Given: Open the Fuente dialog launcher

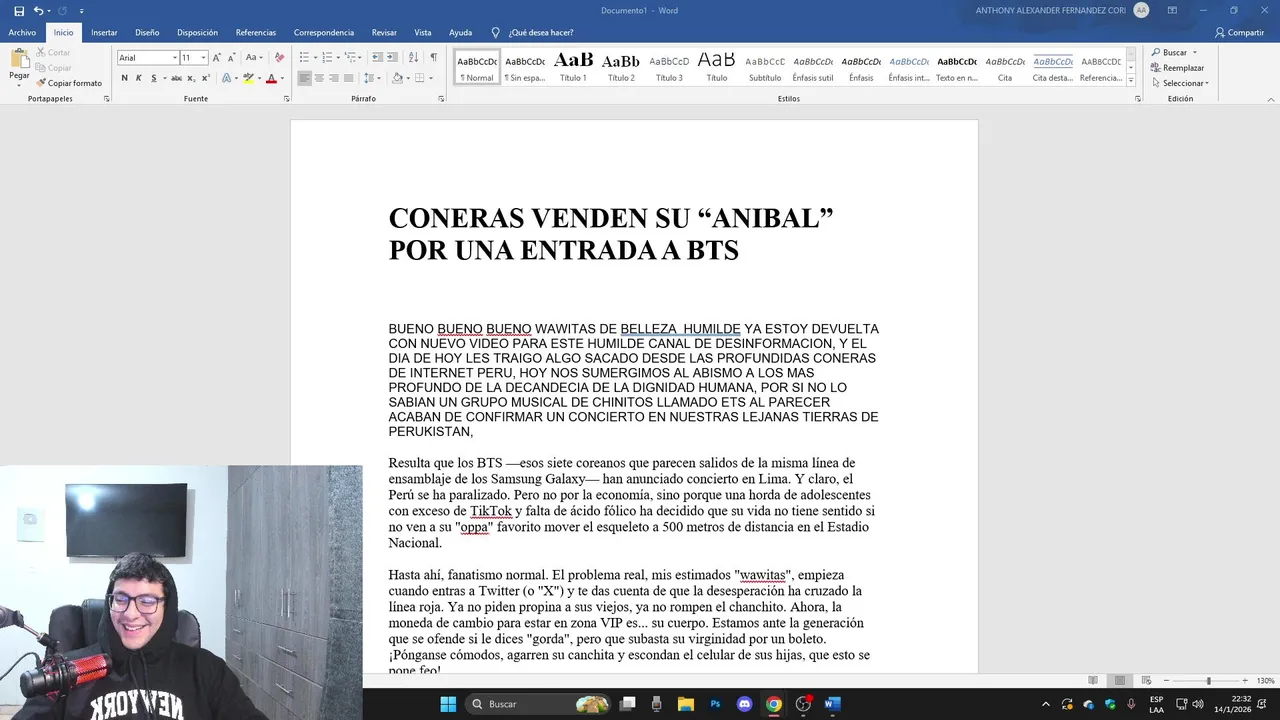Looking at the screenshot, I should pyautogui.click(x=287, y=99).
